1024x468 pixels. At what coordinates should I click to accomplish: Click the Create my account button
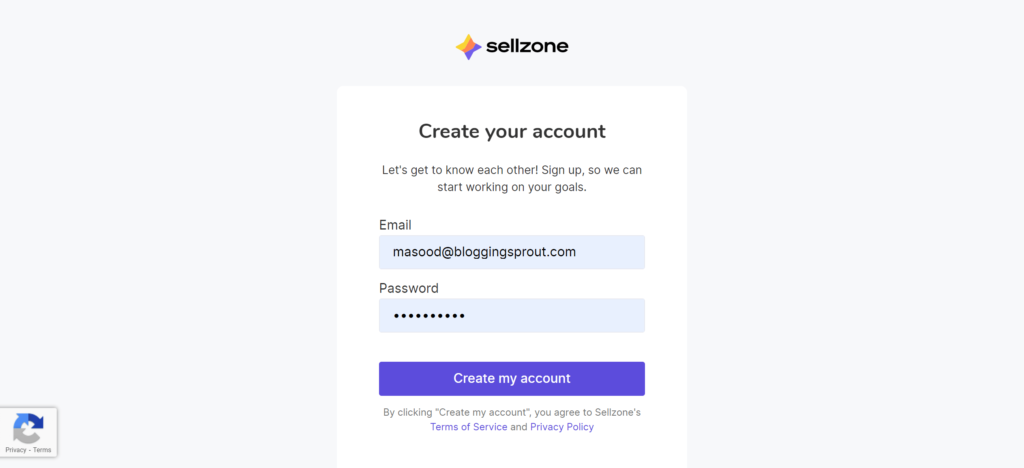[512, 379]
